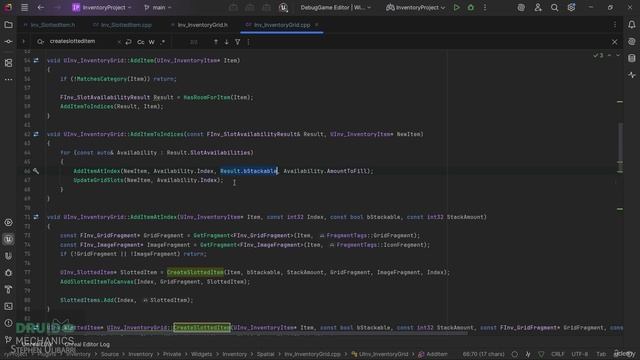
Task: Open Unreal Editor Log tab
Action: 87,344
